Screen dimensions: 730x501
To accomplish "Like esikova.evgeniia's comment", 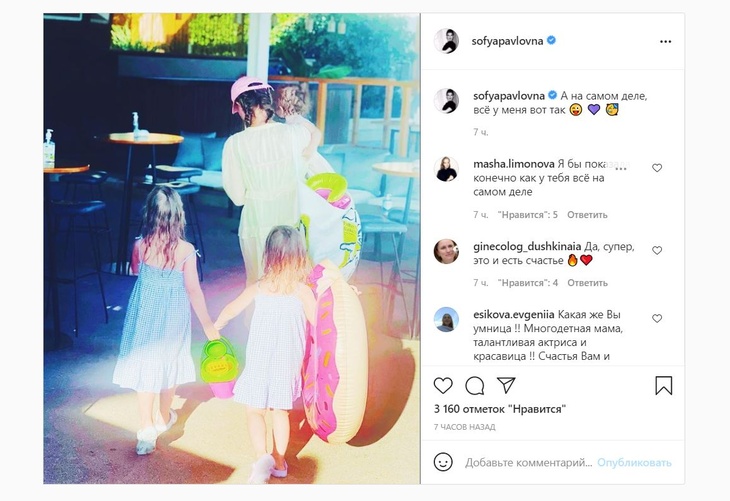I will (657, 318).
